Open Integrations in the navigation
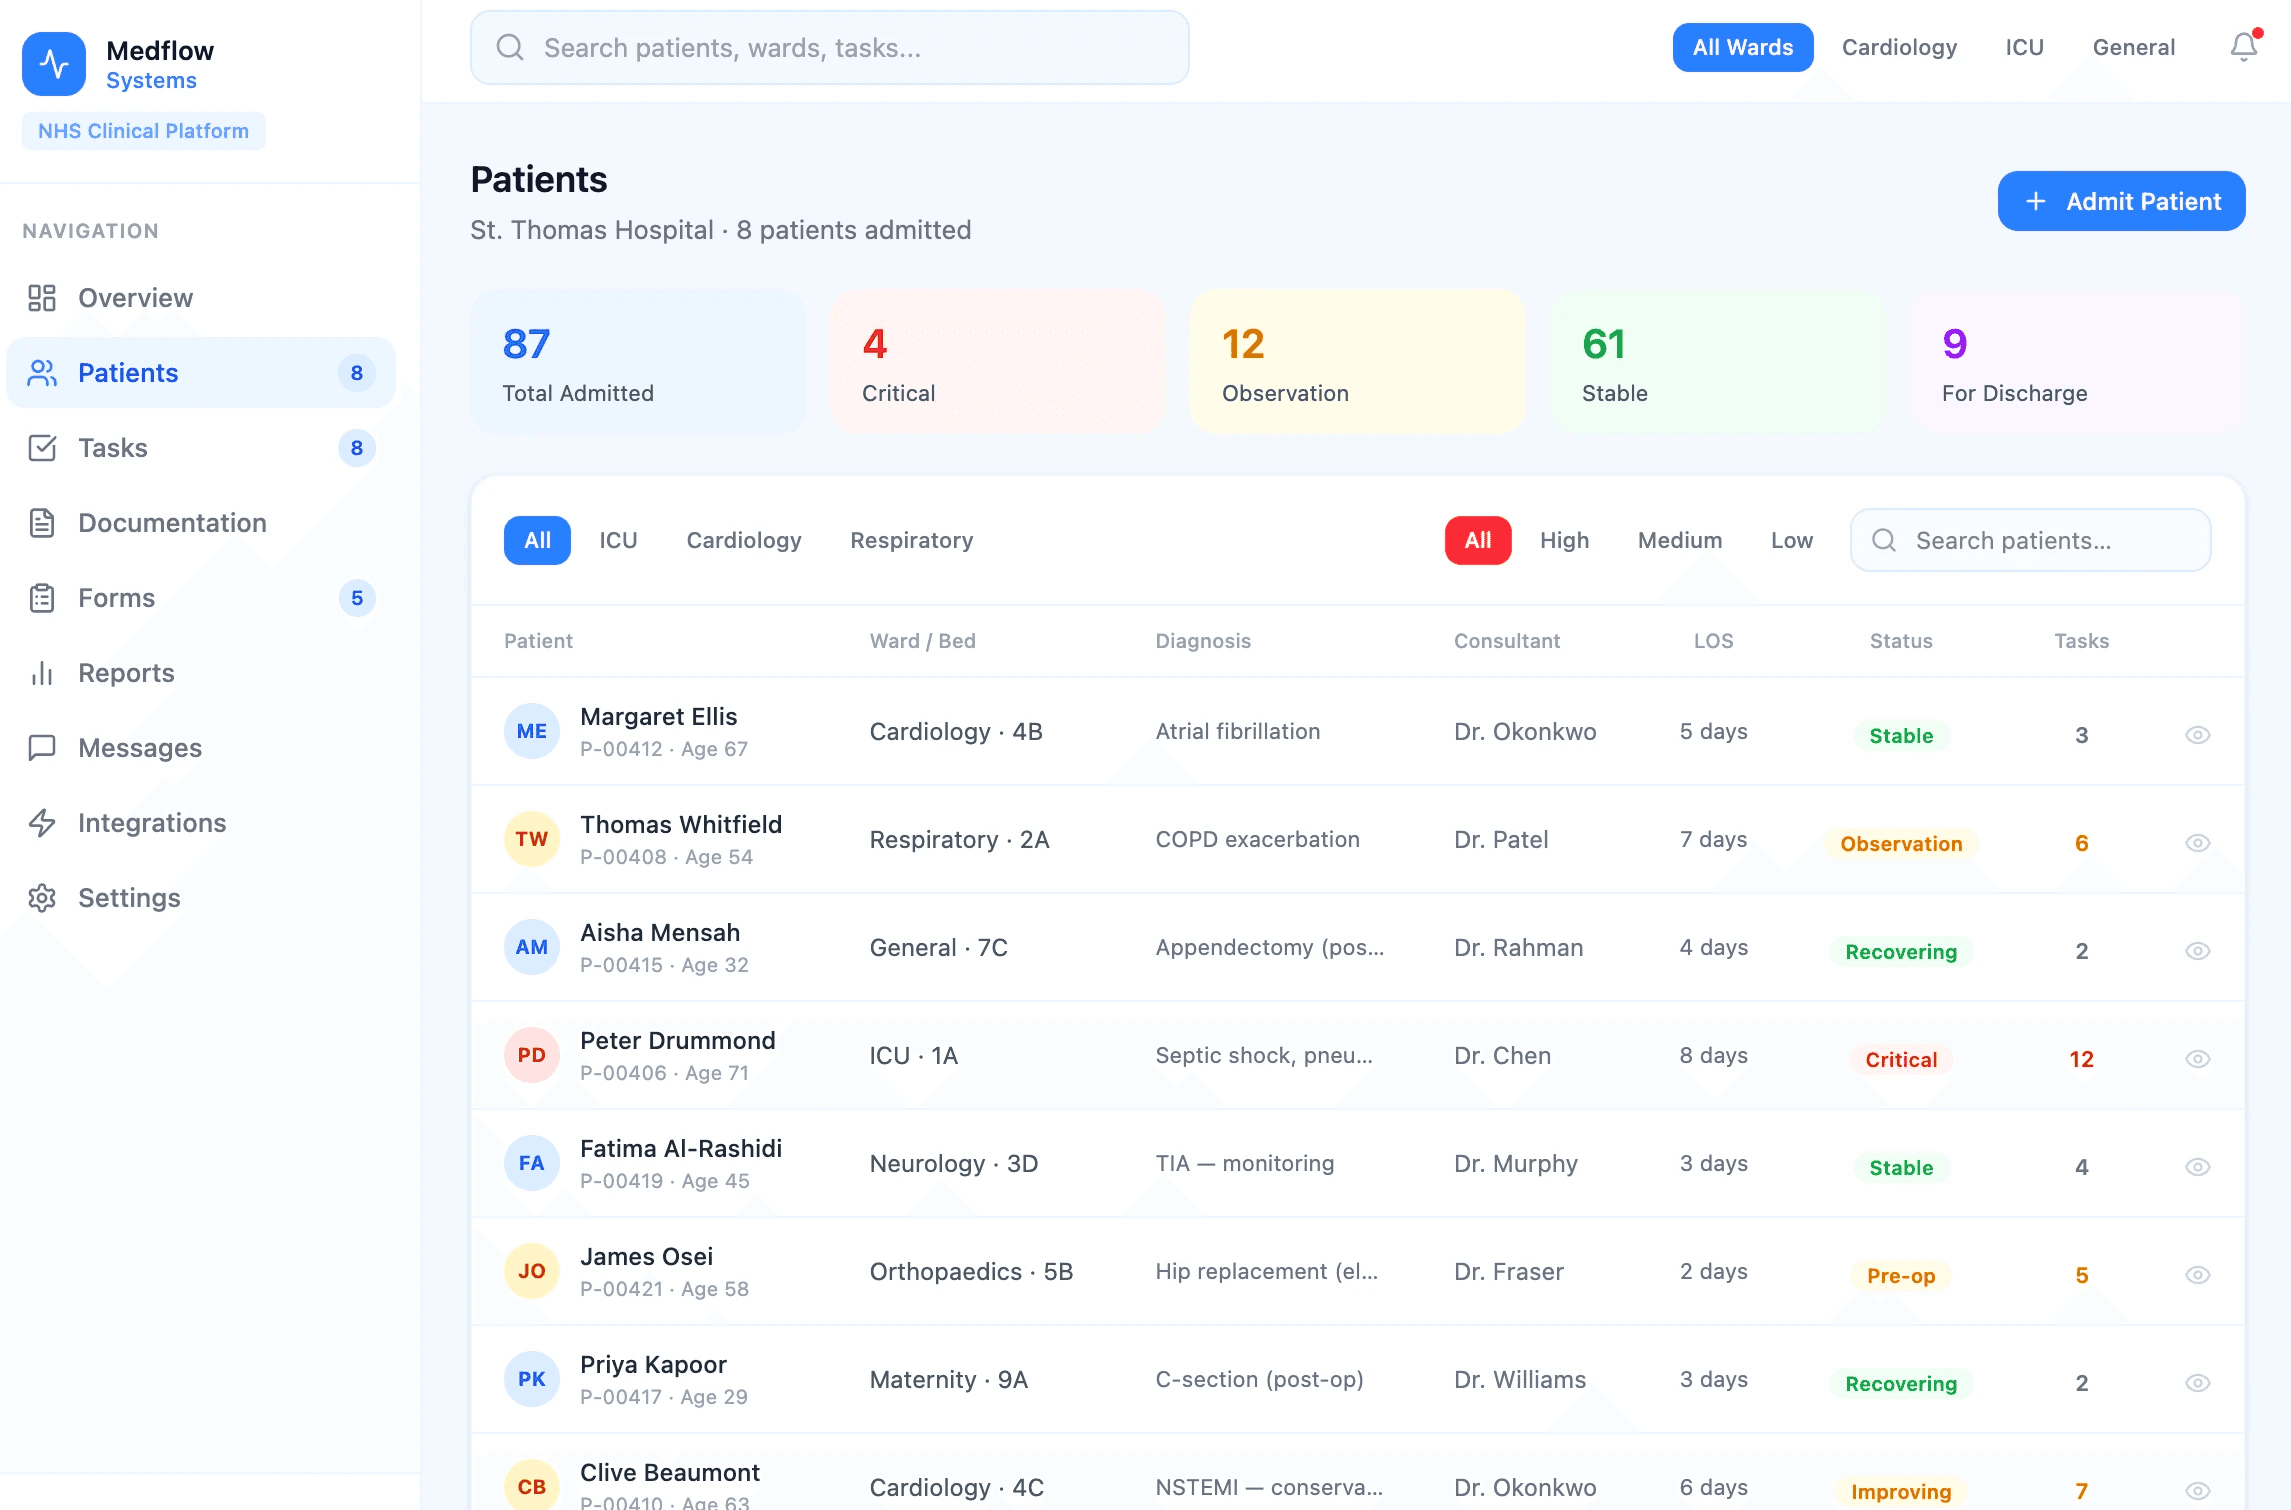This screenshot has width=2291, height=1510. pyautogui.click(x=200, y=823)
